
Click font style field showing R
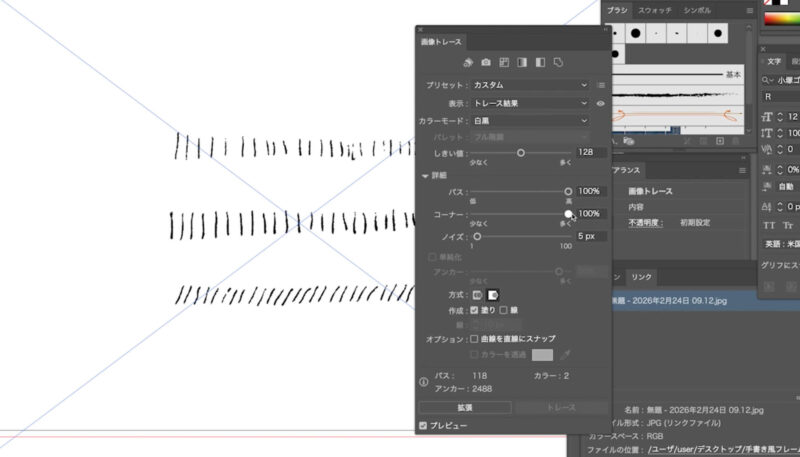[781, 96]
